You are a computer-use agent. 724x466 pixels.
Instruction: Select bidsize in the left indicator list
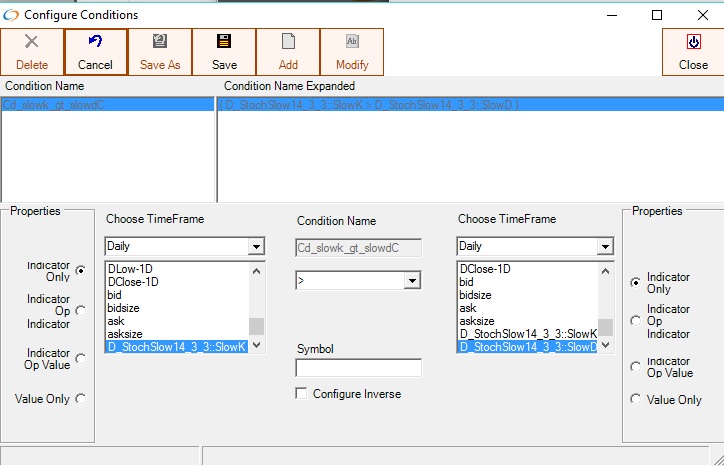click(125, 308)
